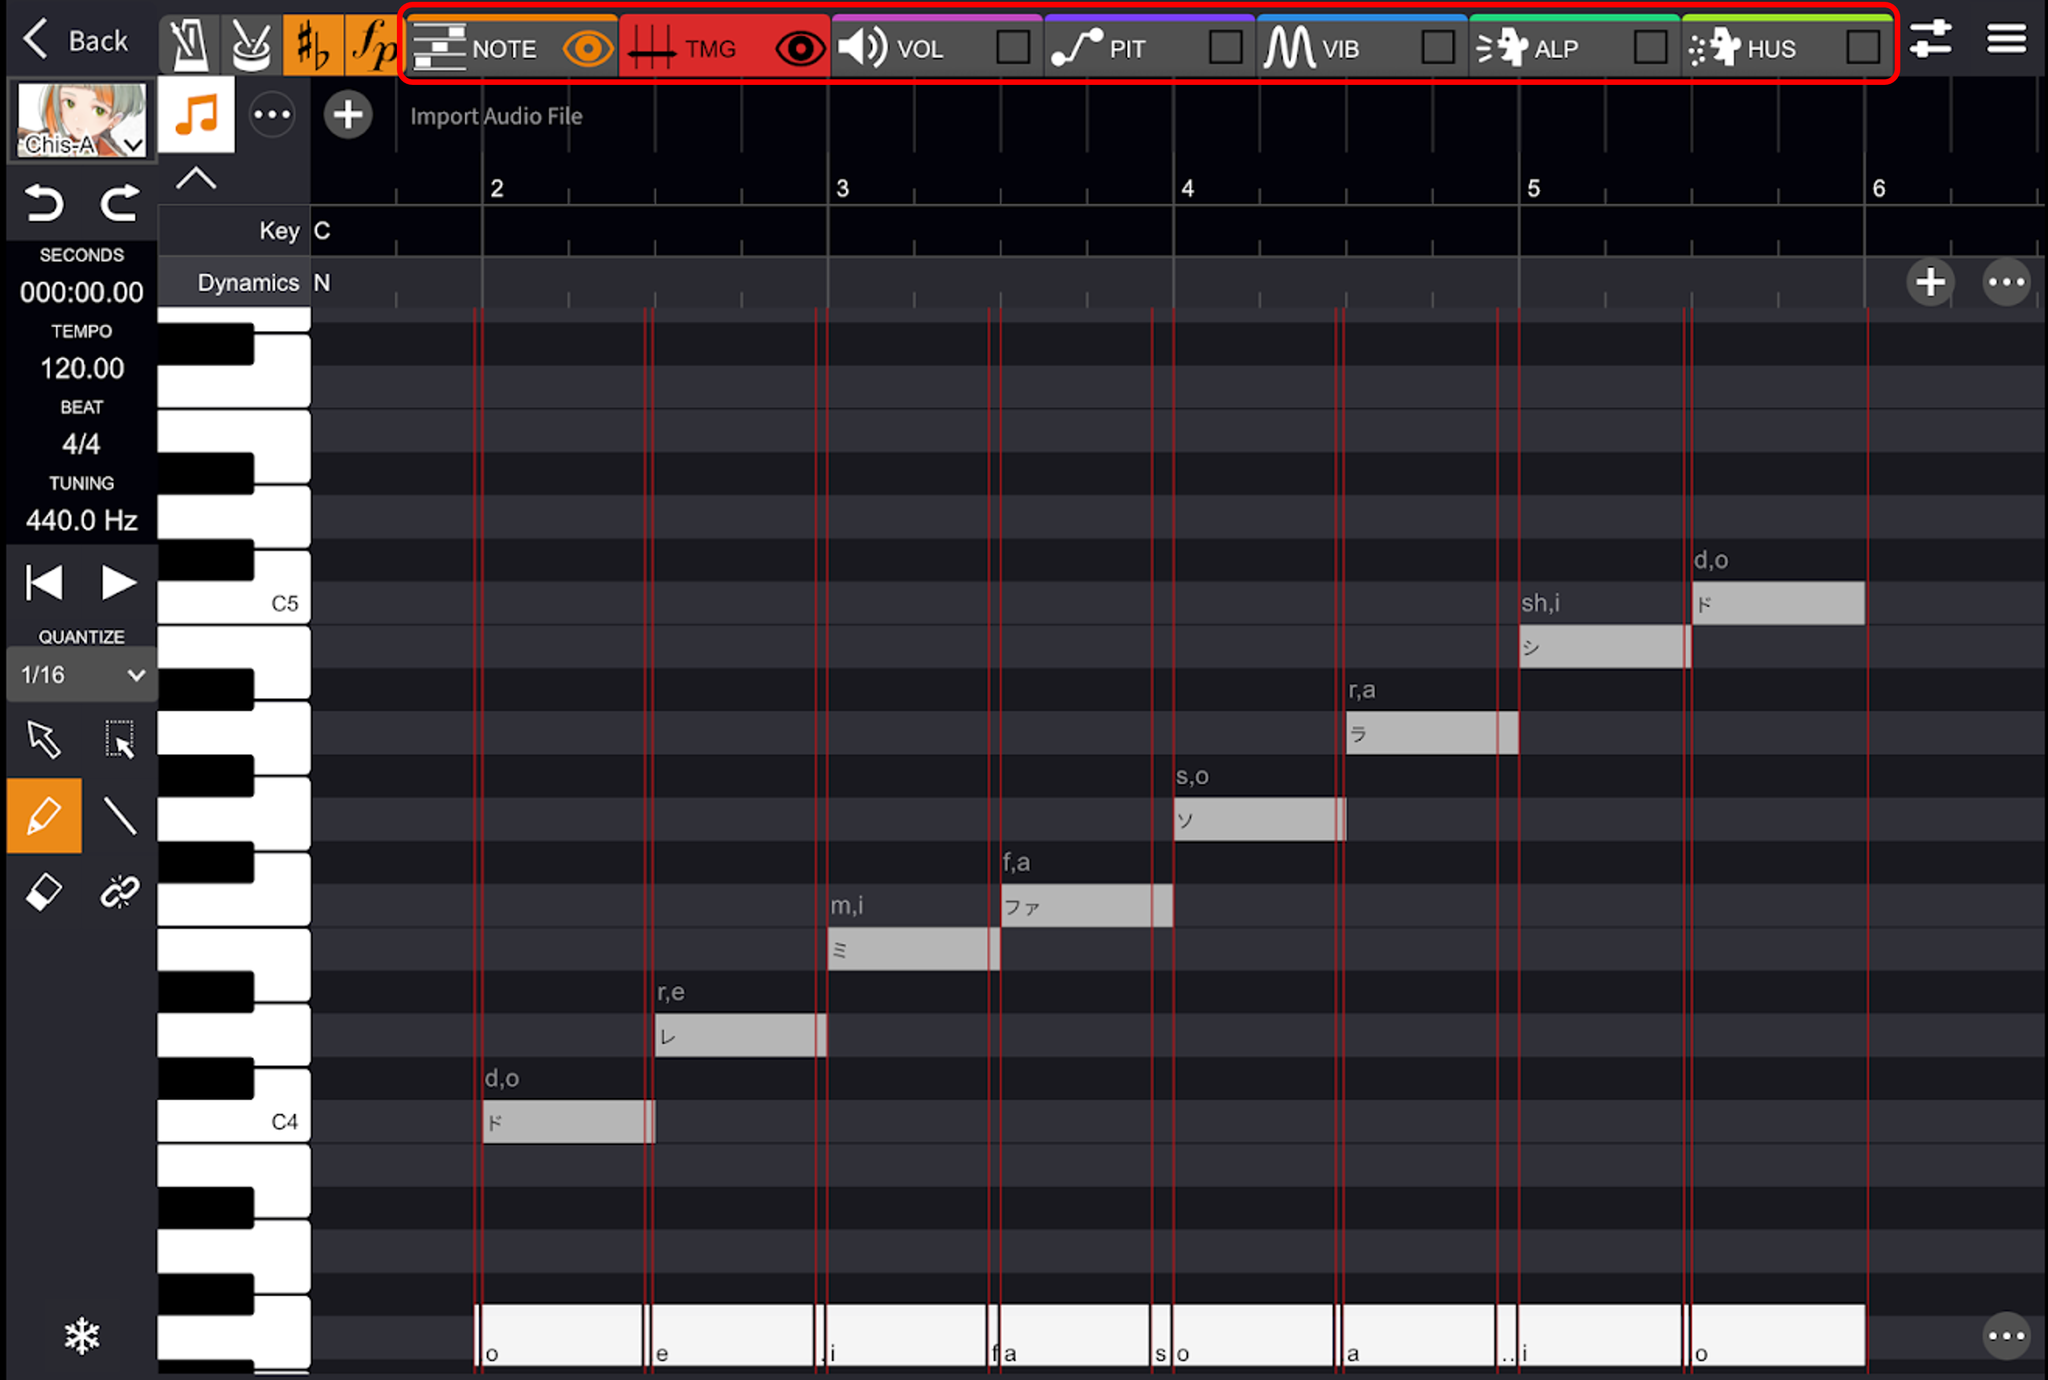Image resolution: width=2048 pixels, height=1380 pixels.
Task: Open the hamburger main menu
Action: (x=2006, y=40)
